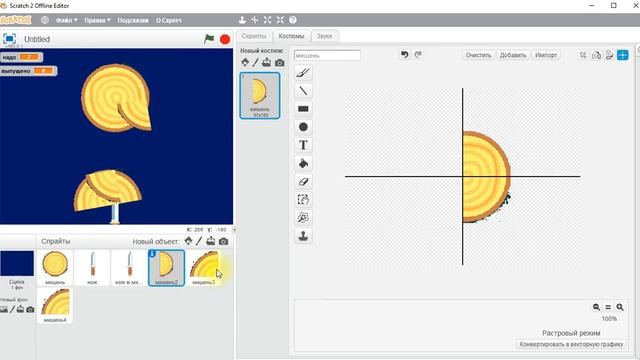Upload costume from file
640x360 pixels.
pyautogui.click(x=267, y=62)
